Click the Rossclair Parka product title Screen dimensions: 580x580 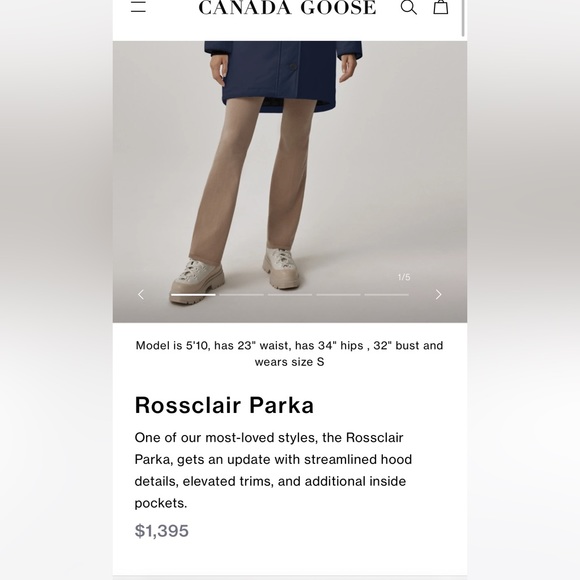pyautogui.click(x=224, y=405)
